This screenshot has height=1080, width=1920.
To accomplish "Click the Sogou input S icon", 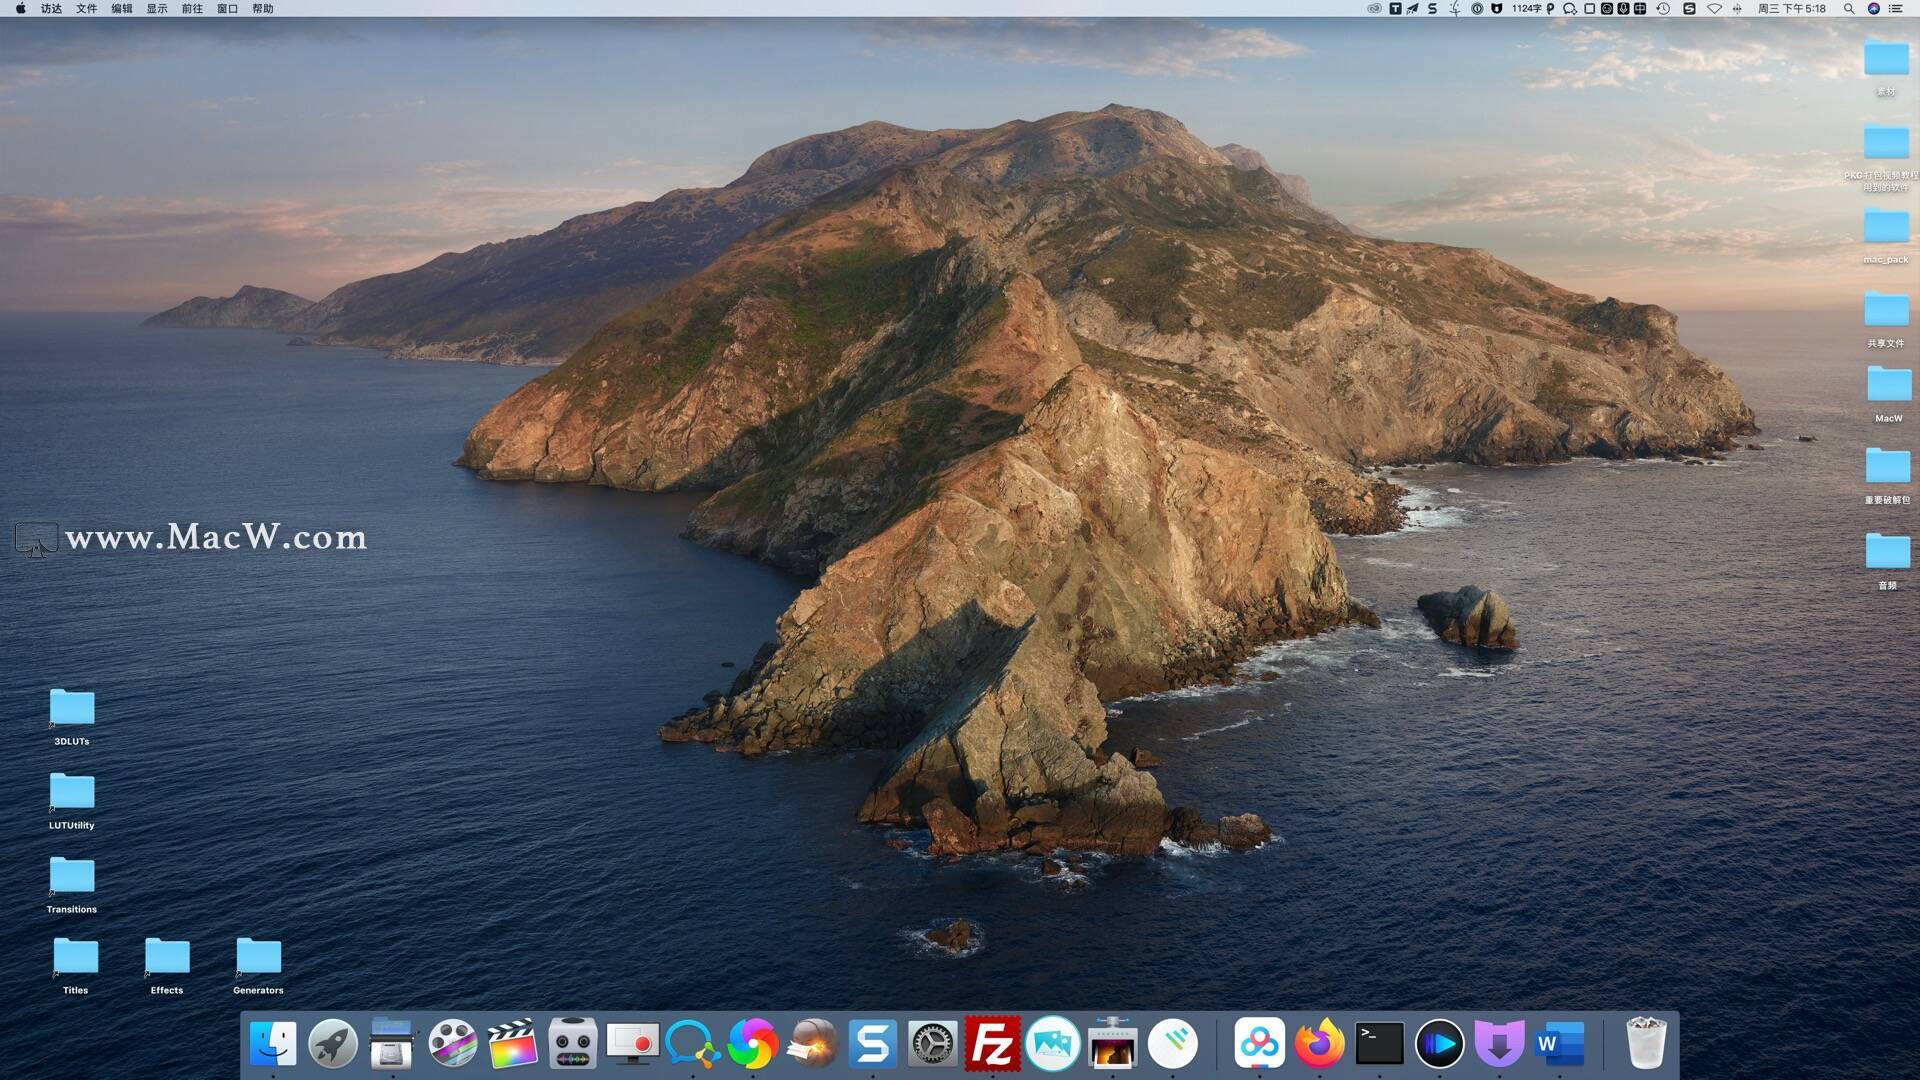I will coord(1690,9).
